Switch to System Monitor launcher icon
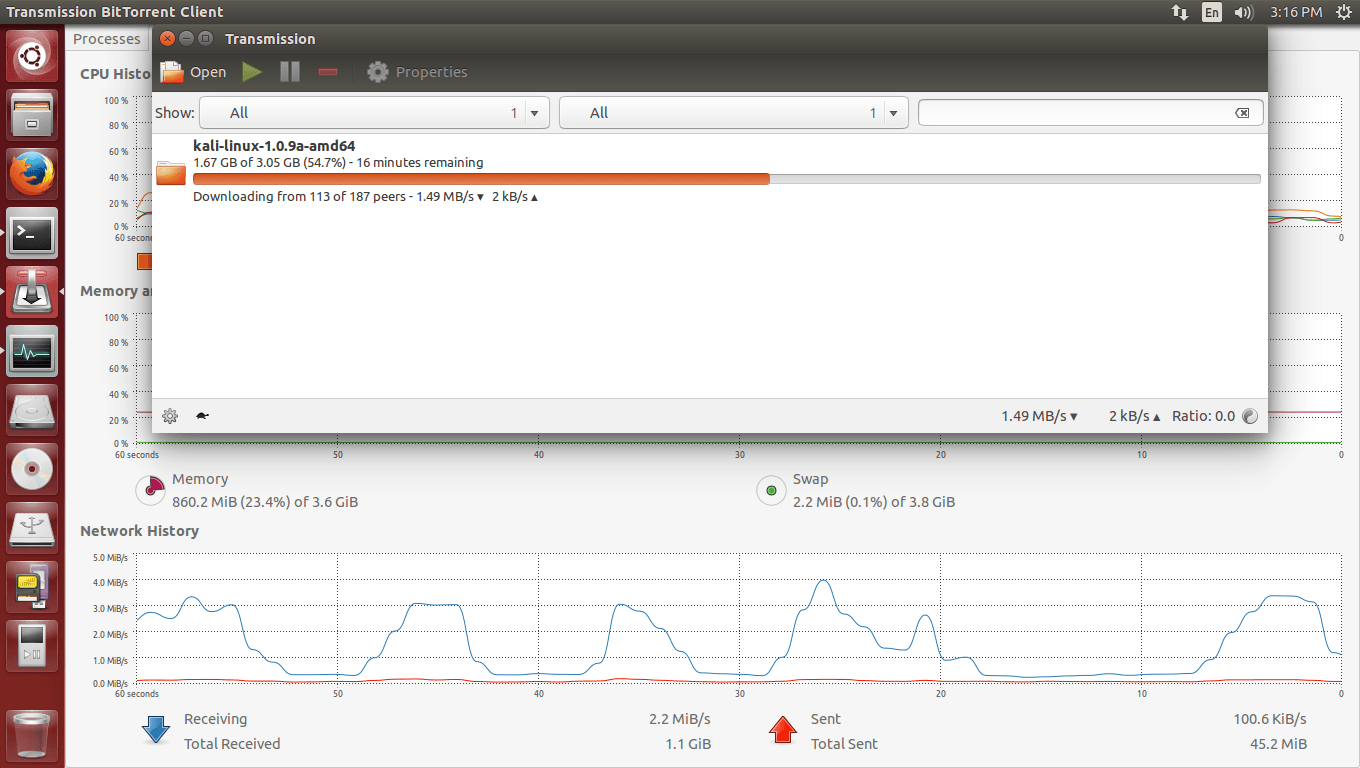The height and width of the screenshot is (768, 1360). click(33, 350)
